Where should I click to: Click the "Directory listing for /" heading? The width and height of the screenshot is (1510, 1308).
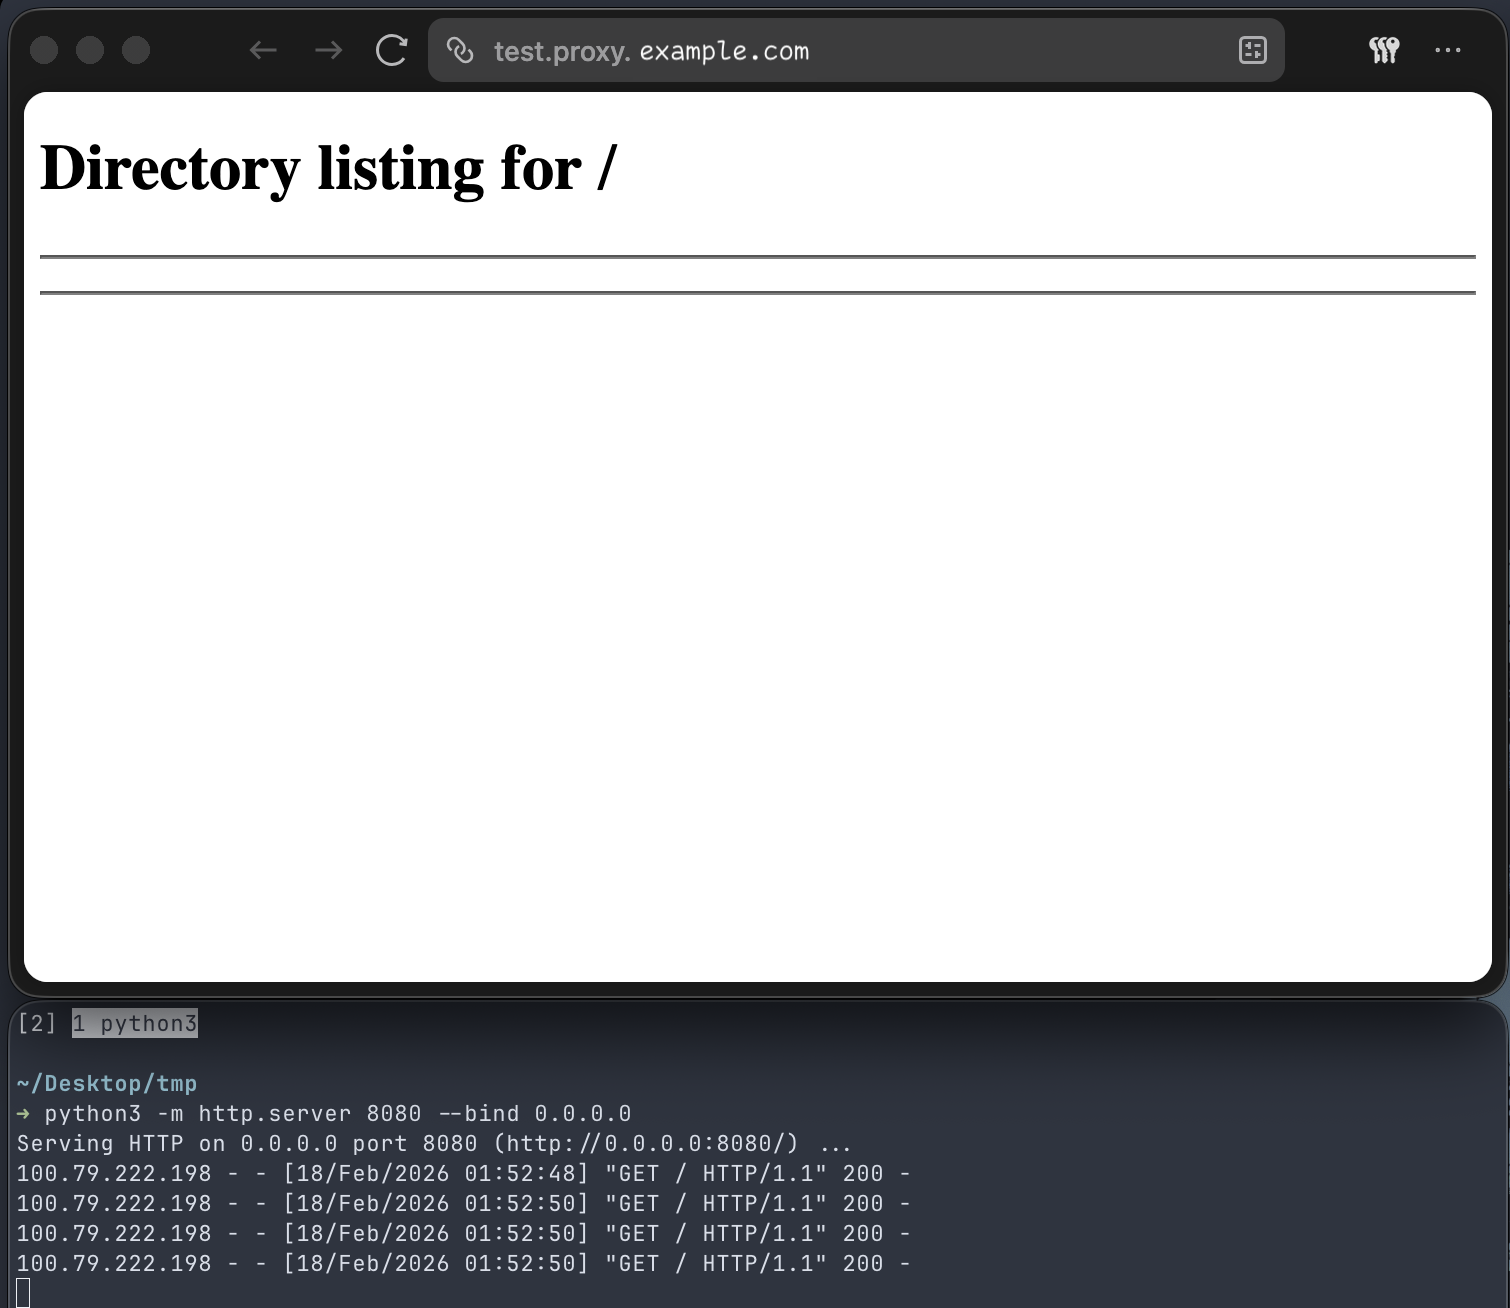(x=328, y=167)
